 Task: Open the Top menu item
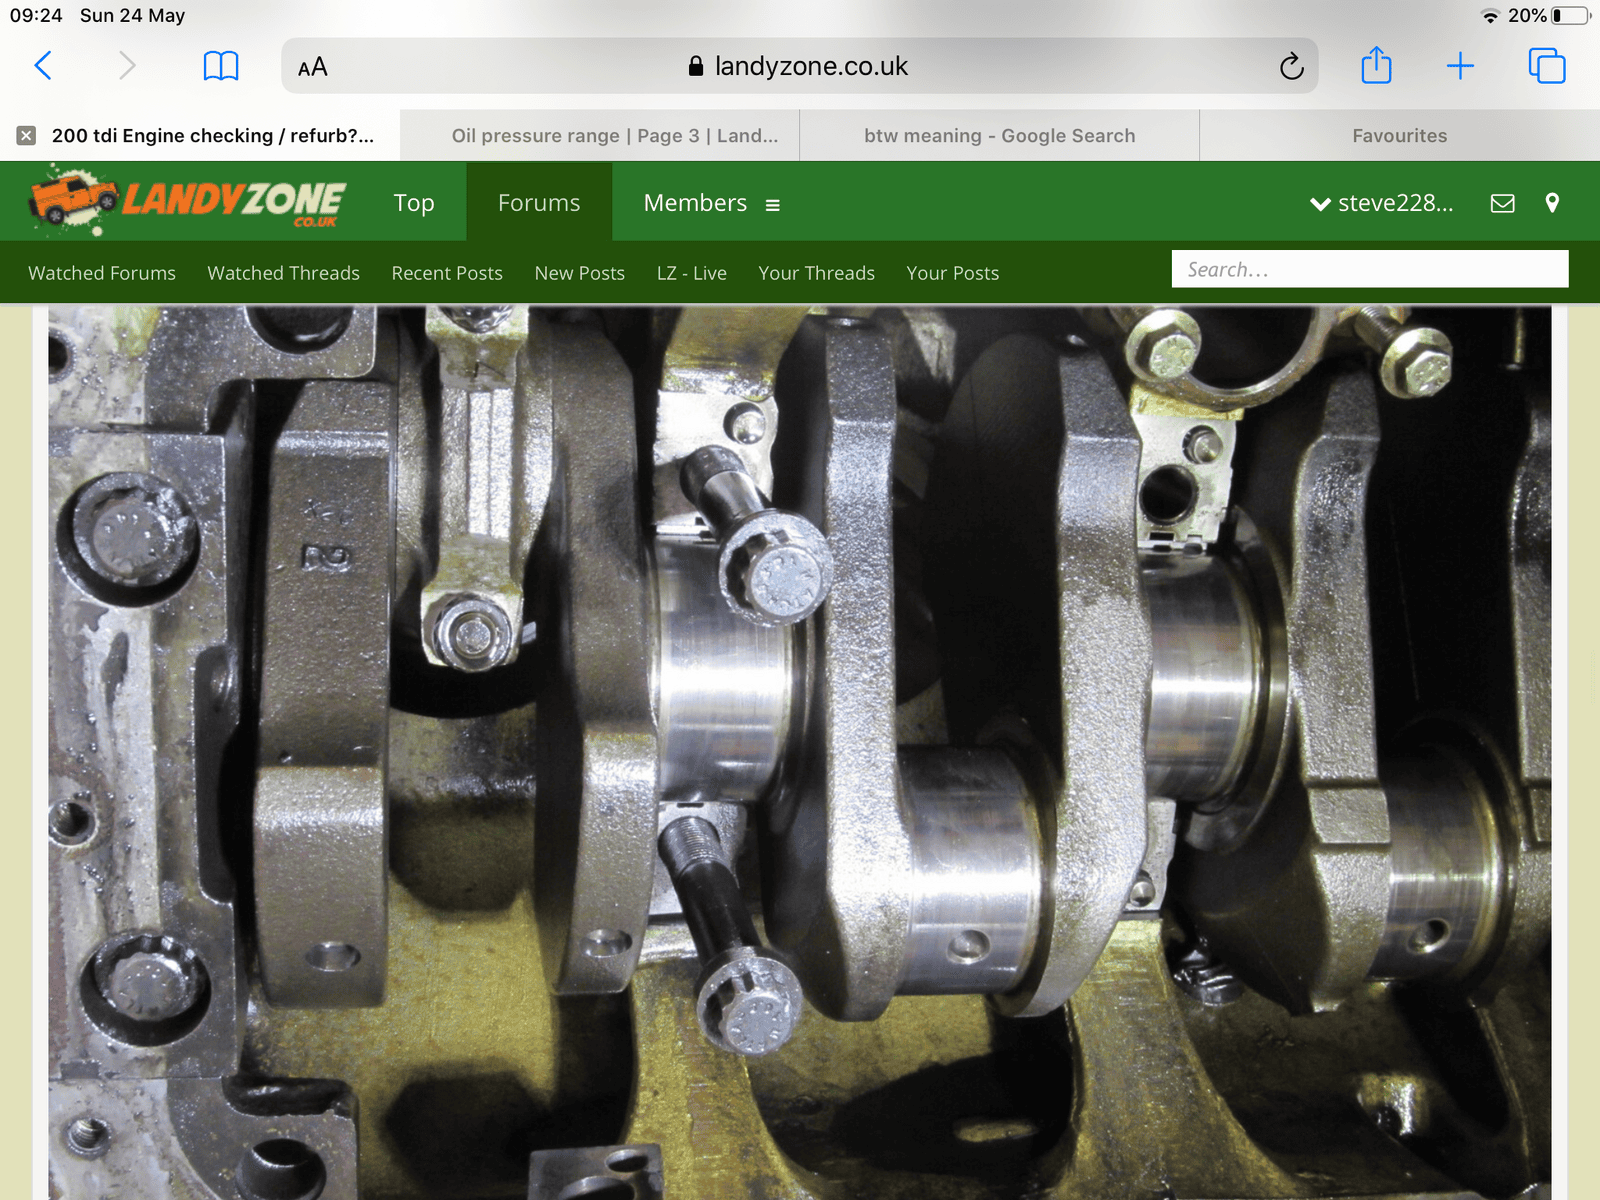[414, 203]
